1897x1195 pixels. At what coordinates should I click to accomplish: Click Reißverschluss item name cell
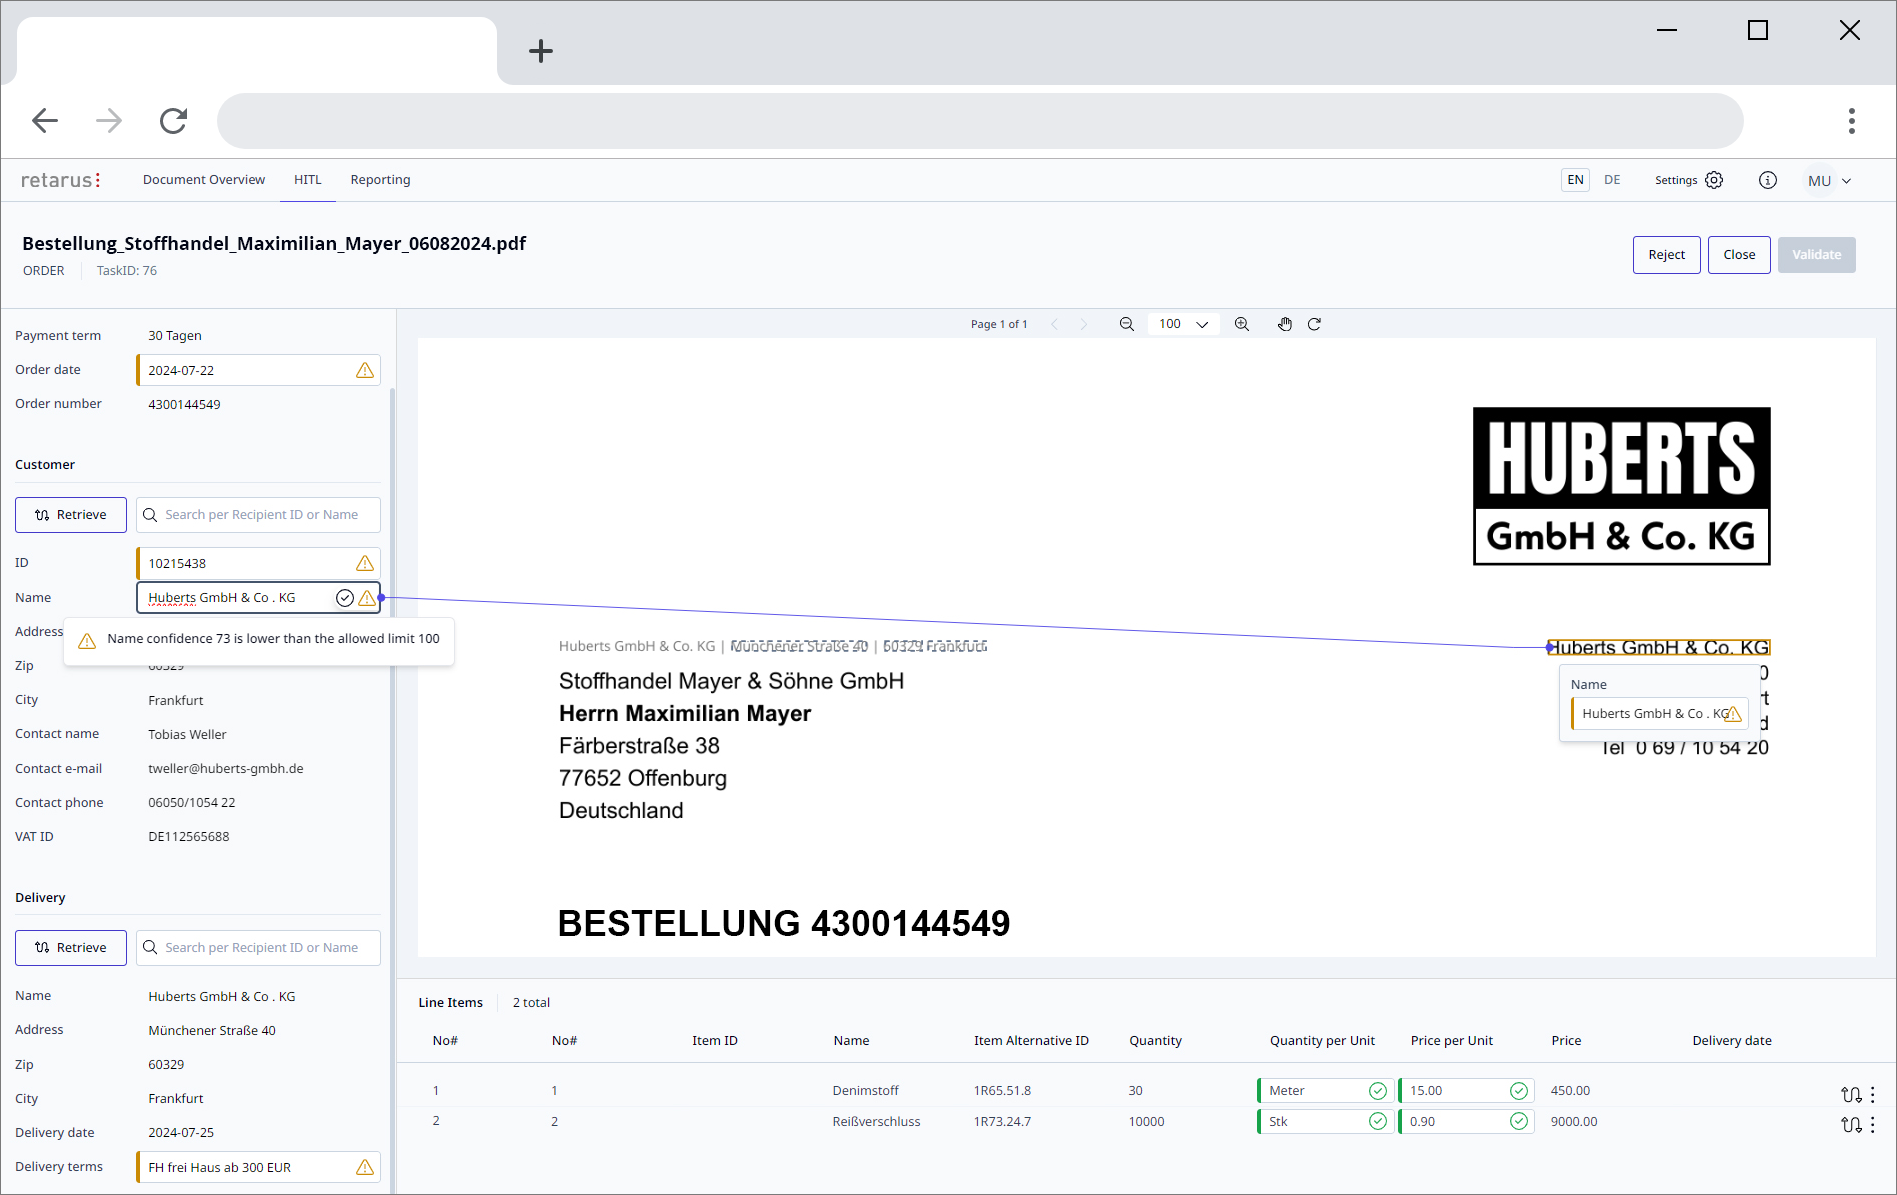(x=876, y=1122)
